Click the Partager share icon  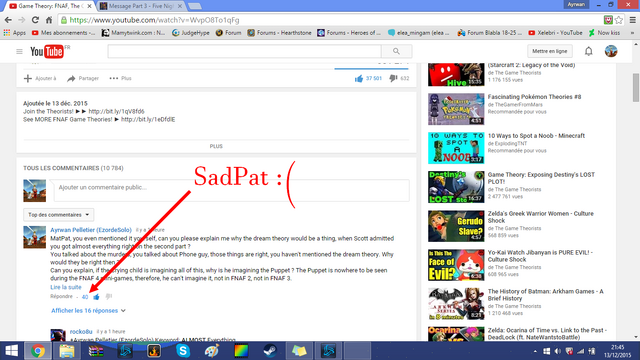click(71, 78)
